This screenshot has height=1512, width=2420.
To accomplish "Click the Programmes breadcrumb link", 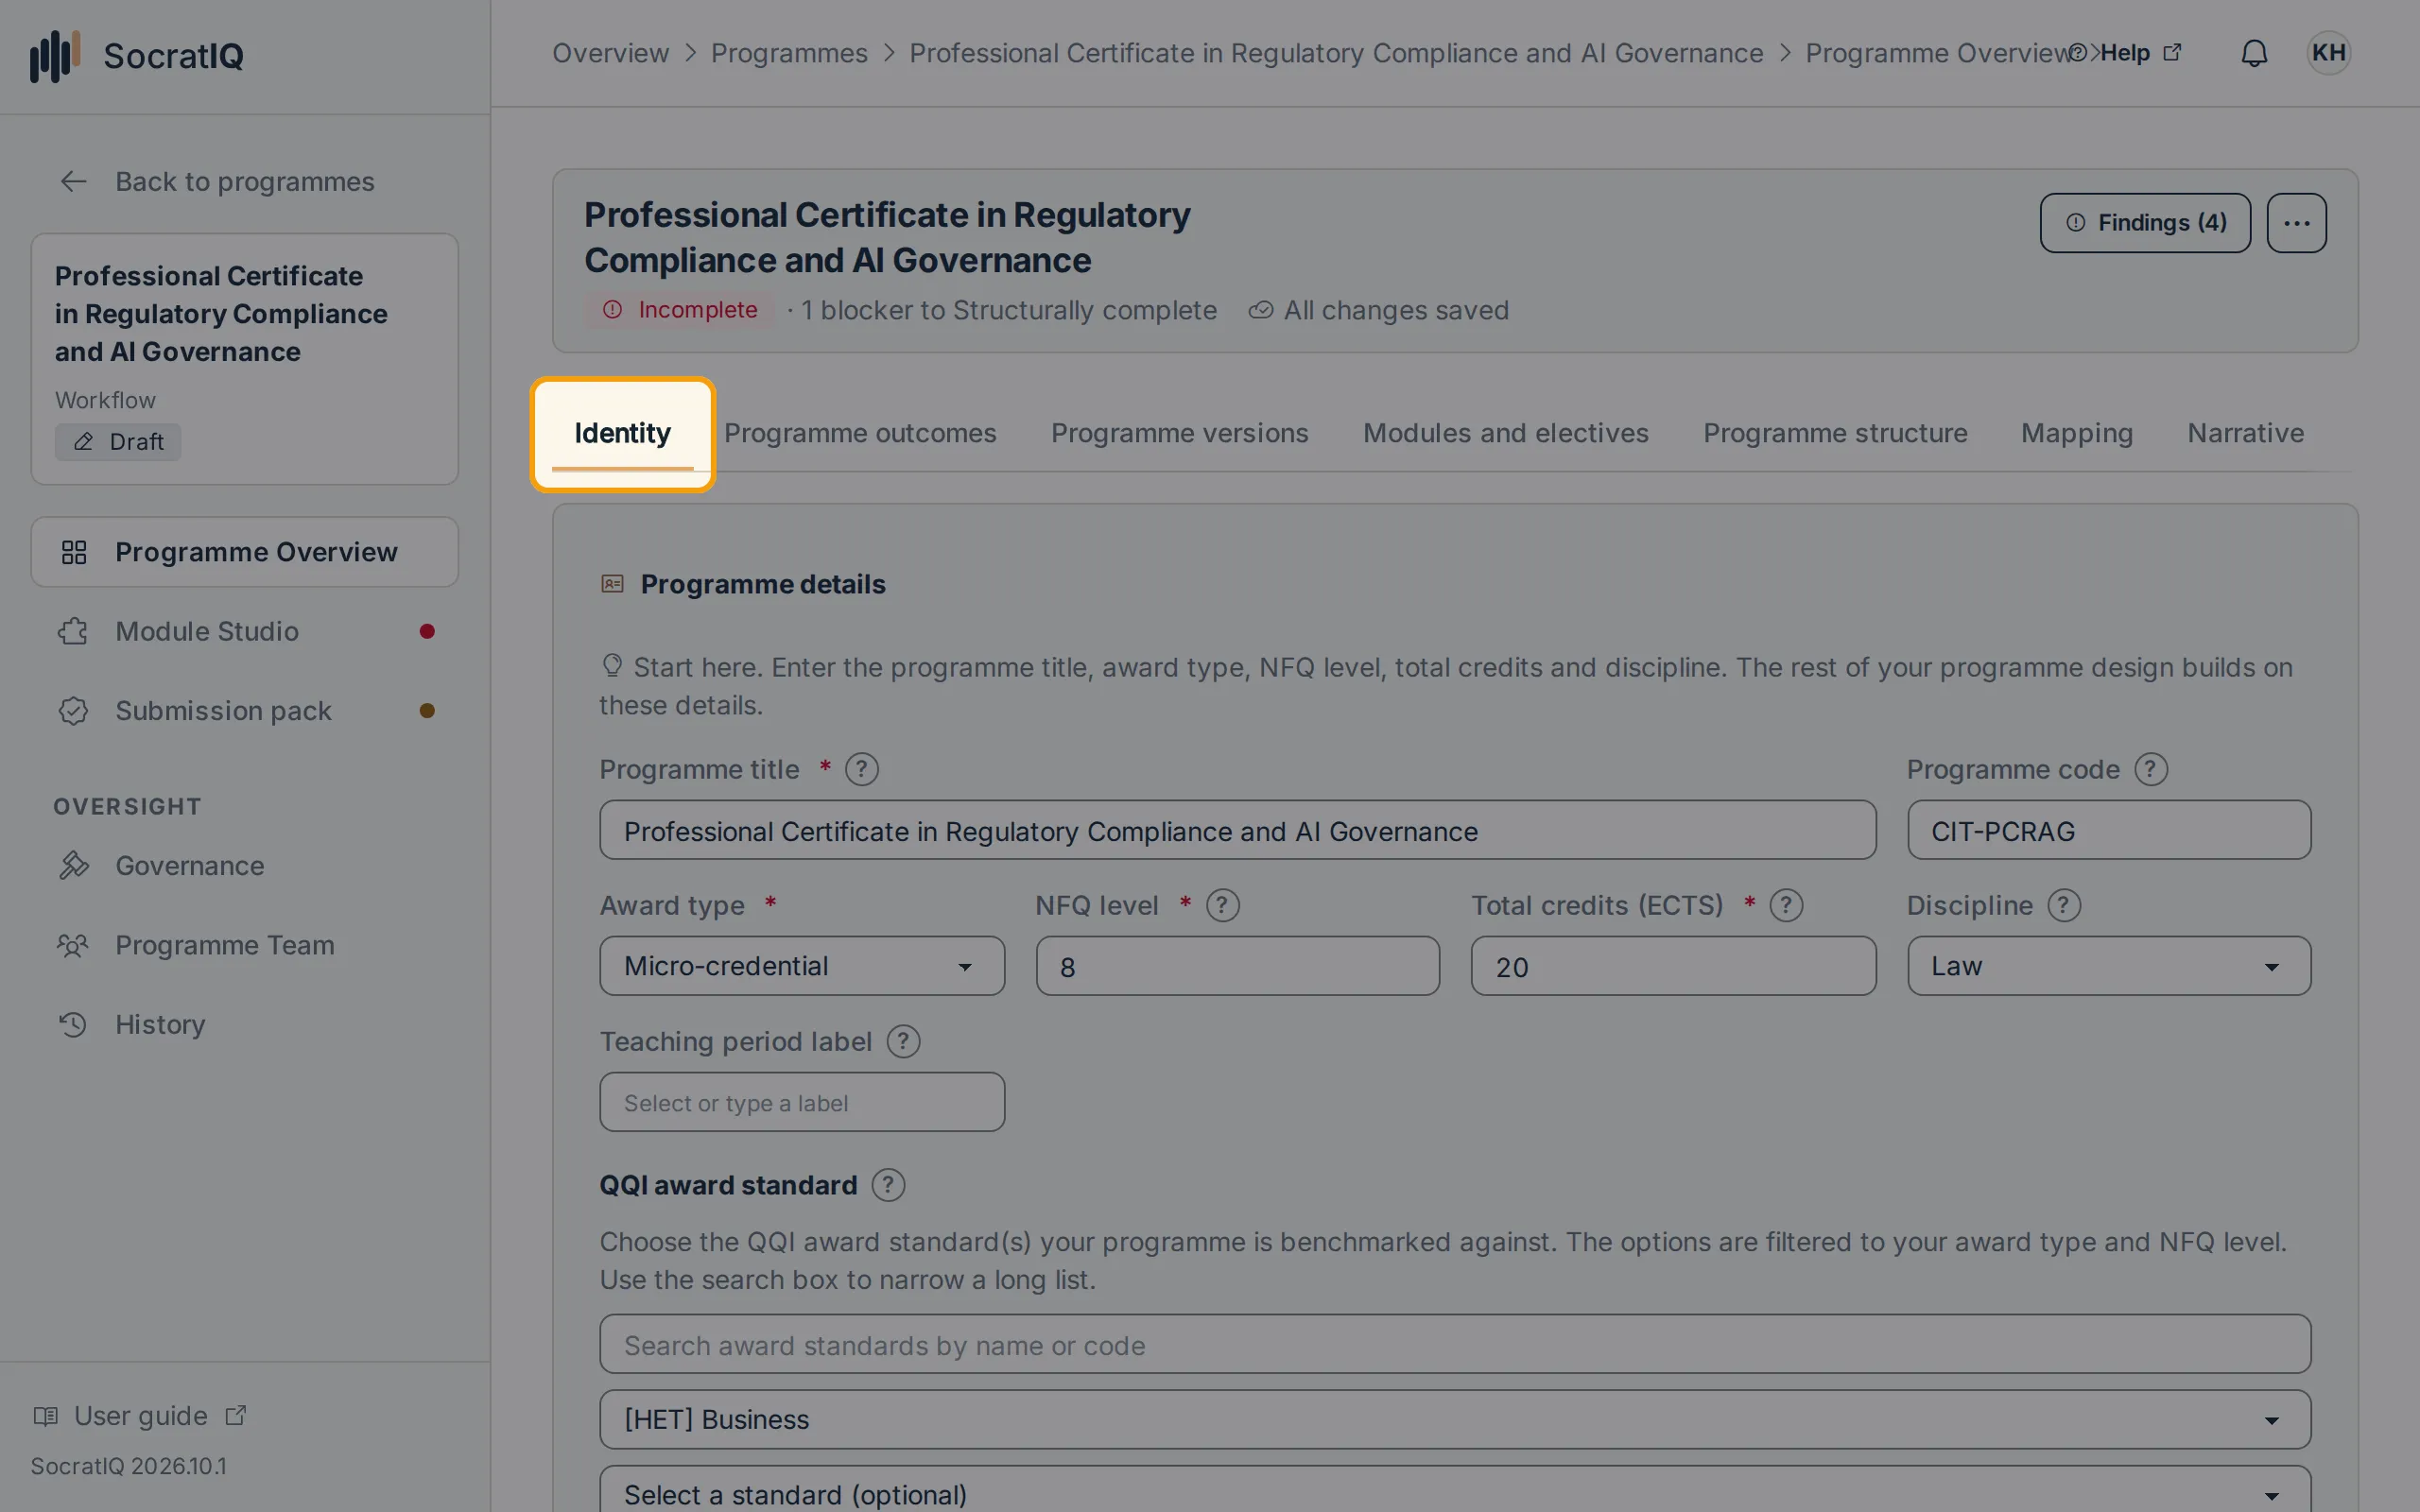I will 789,53.
